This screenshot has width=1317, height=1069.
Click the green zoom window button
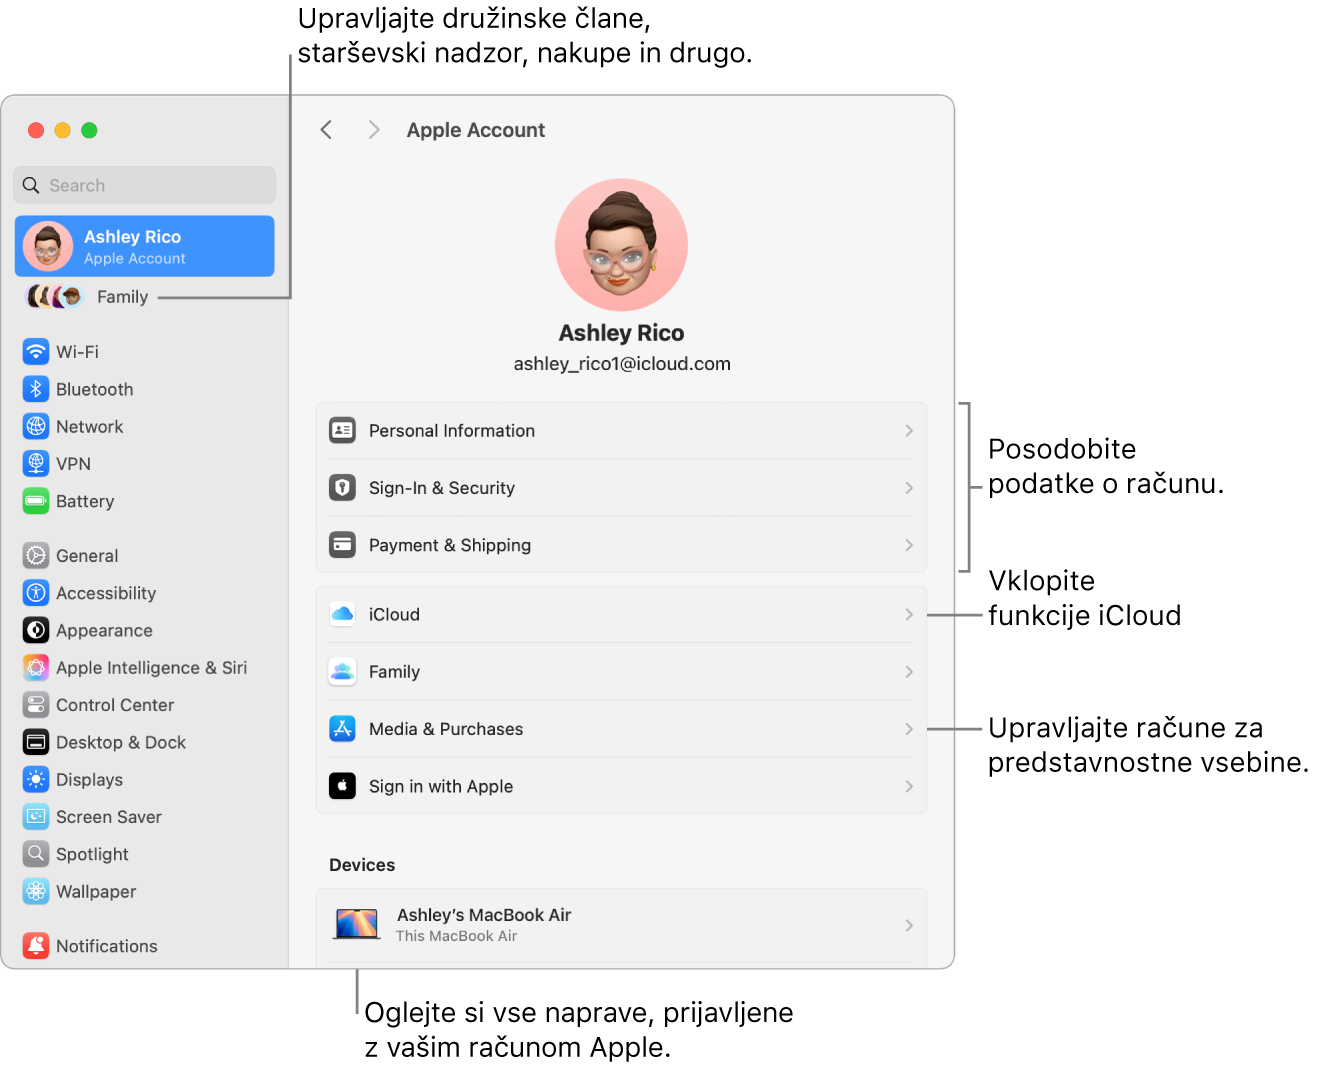(x=89, y=130)
